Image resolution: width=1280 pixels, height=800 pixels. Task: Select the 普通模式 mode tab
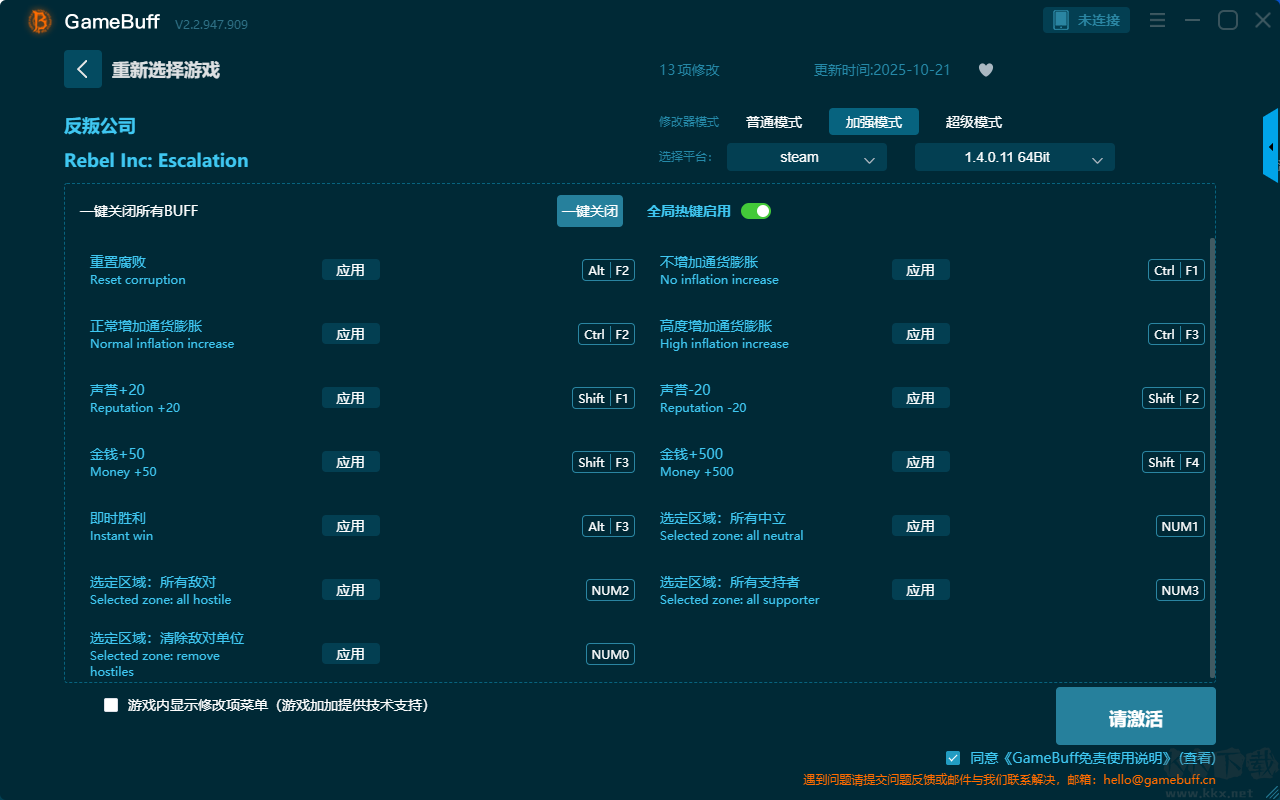tap(773, 122)
